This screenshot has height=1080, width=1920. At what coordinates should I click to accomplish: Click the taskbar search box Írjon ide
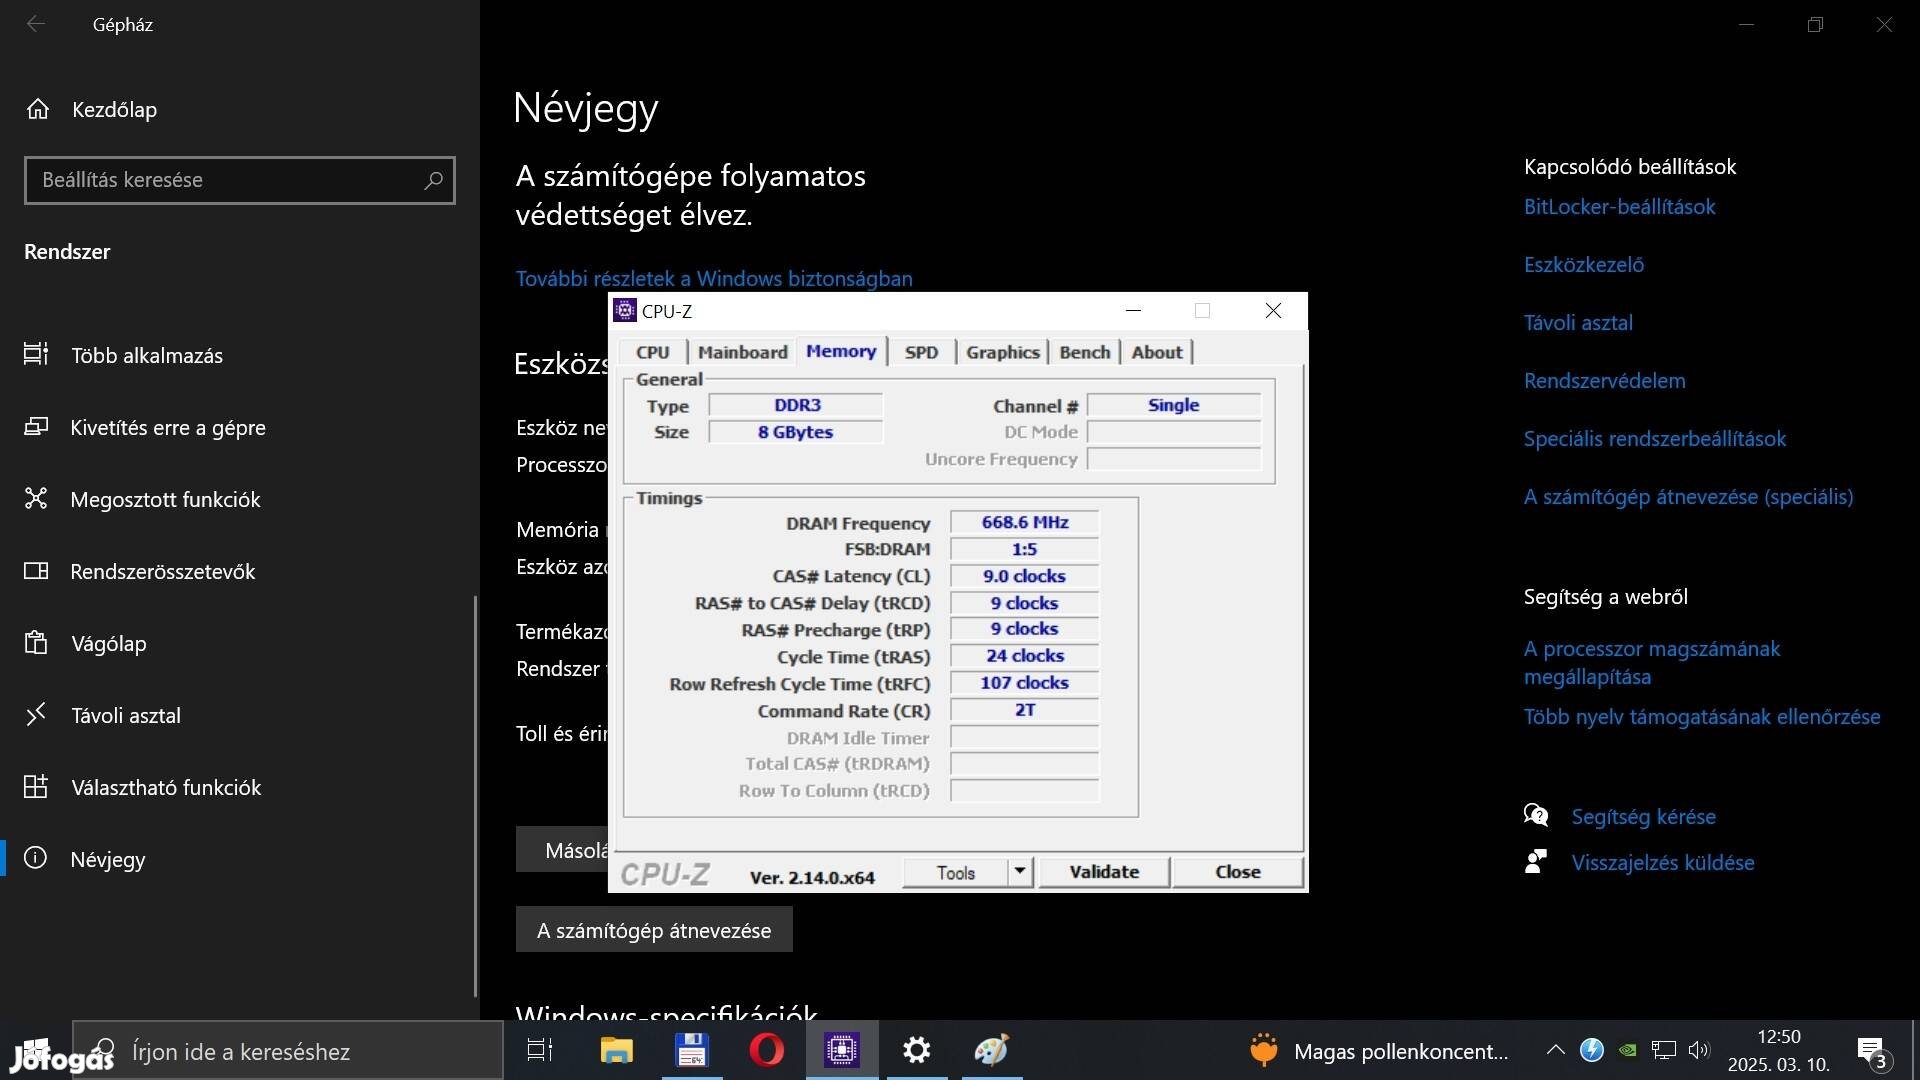(288, 1050)
